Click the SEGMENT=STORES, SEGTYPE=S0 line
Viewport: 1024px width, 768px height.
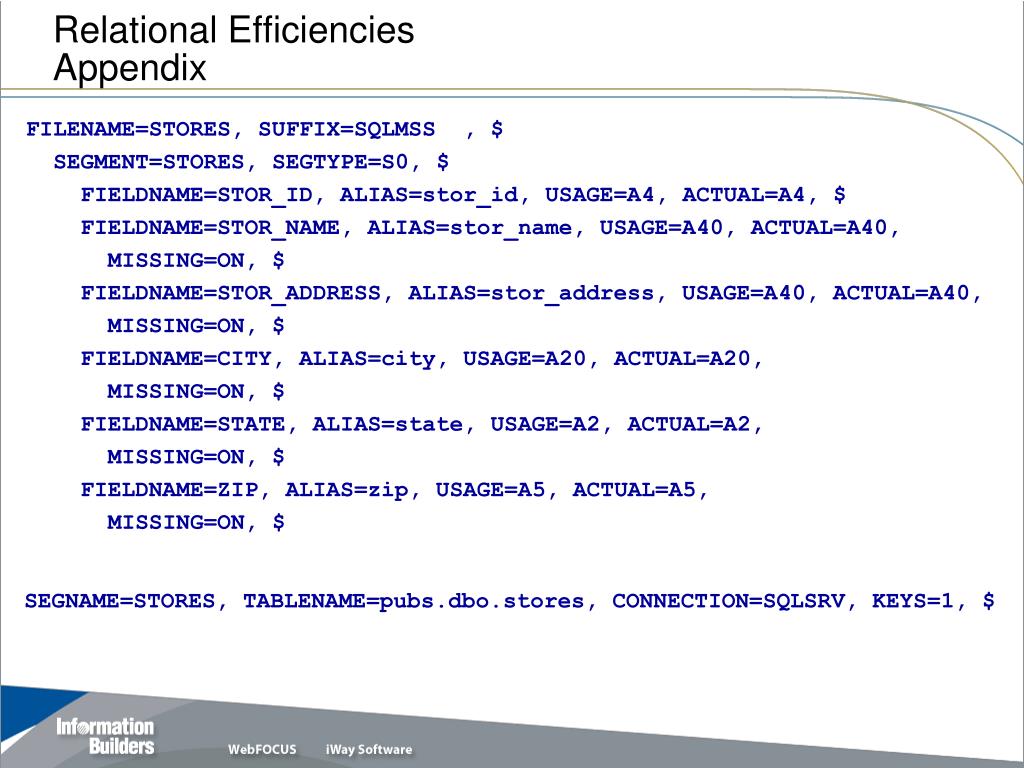pyautogui.click(x=251, y=162)
